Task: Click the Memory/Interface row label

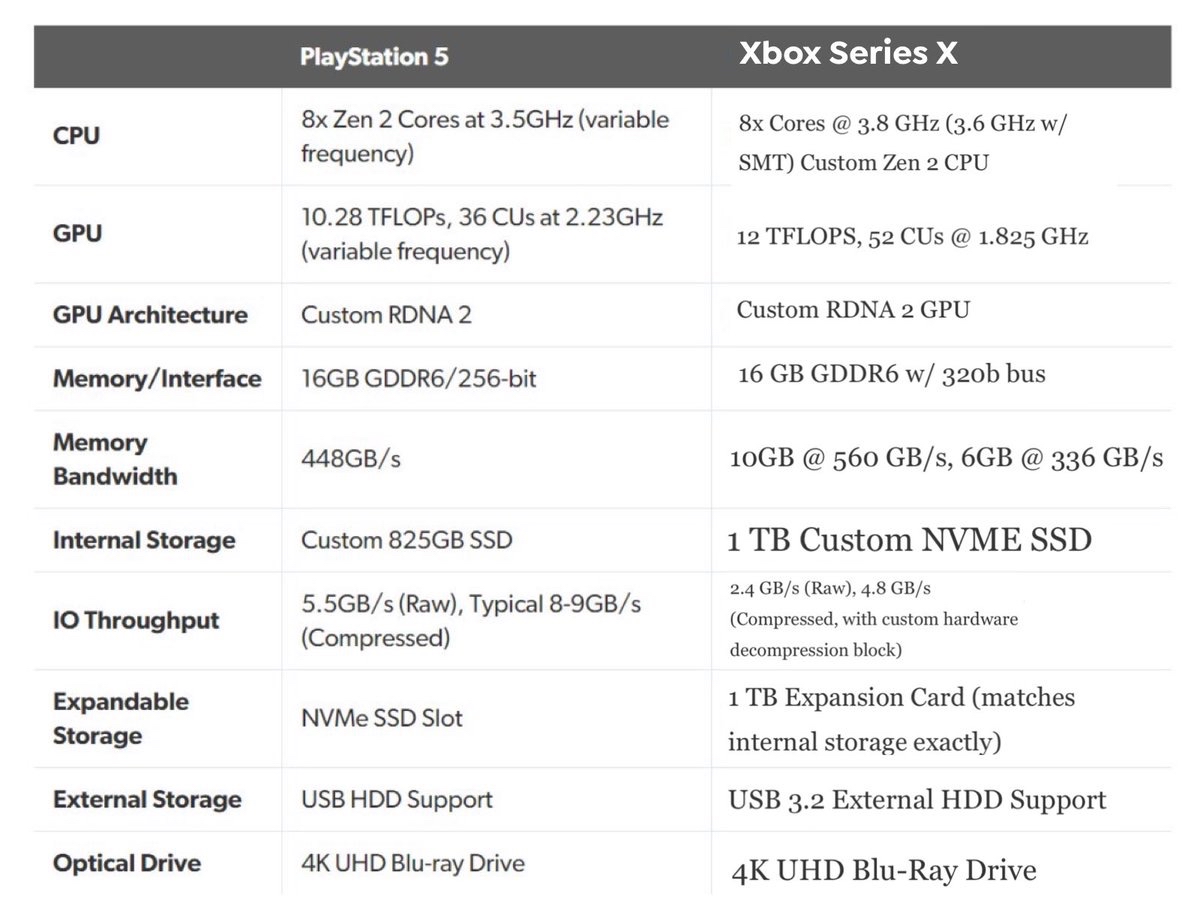Action: [157, 379]
